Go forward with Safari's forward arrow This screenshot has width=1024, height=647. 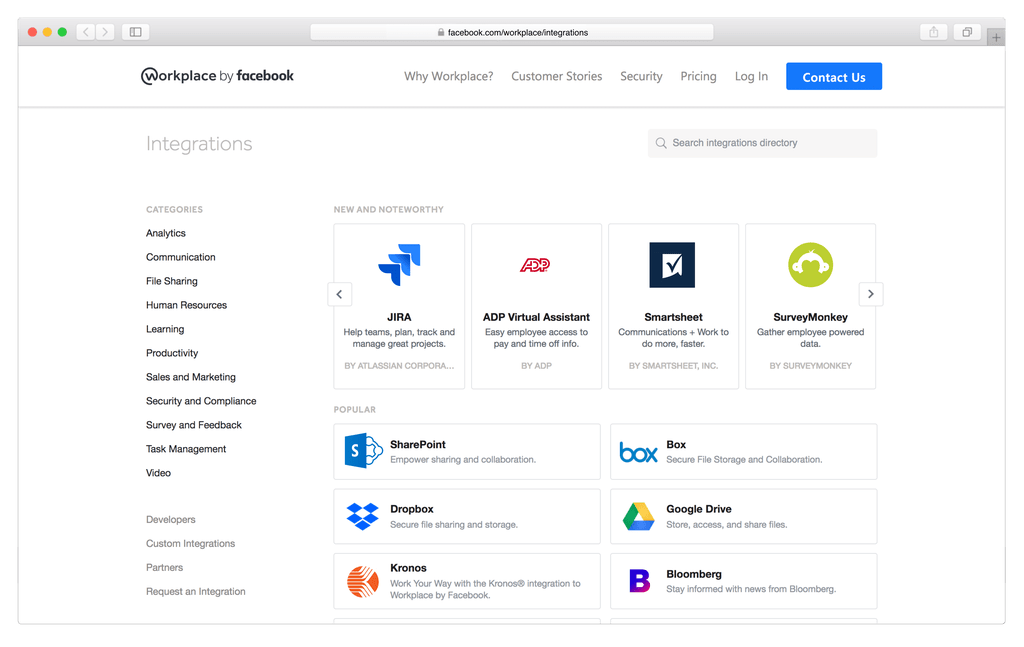tap(105, 32)
